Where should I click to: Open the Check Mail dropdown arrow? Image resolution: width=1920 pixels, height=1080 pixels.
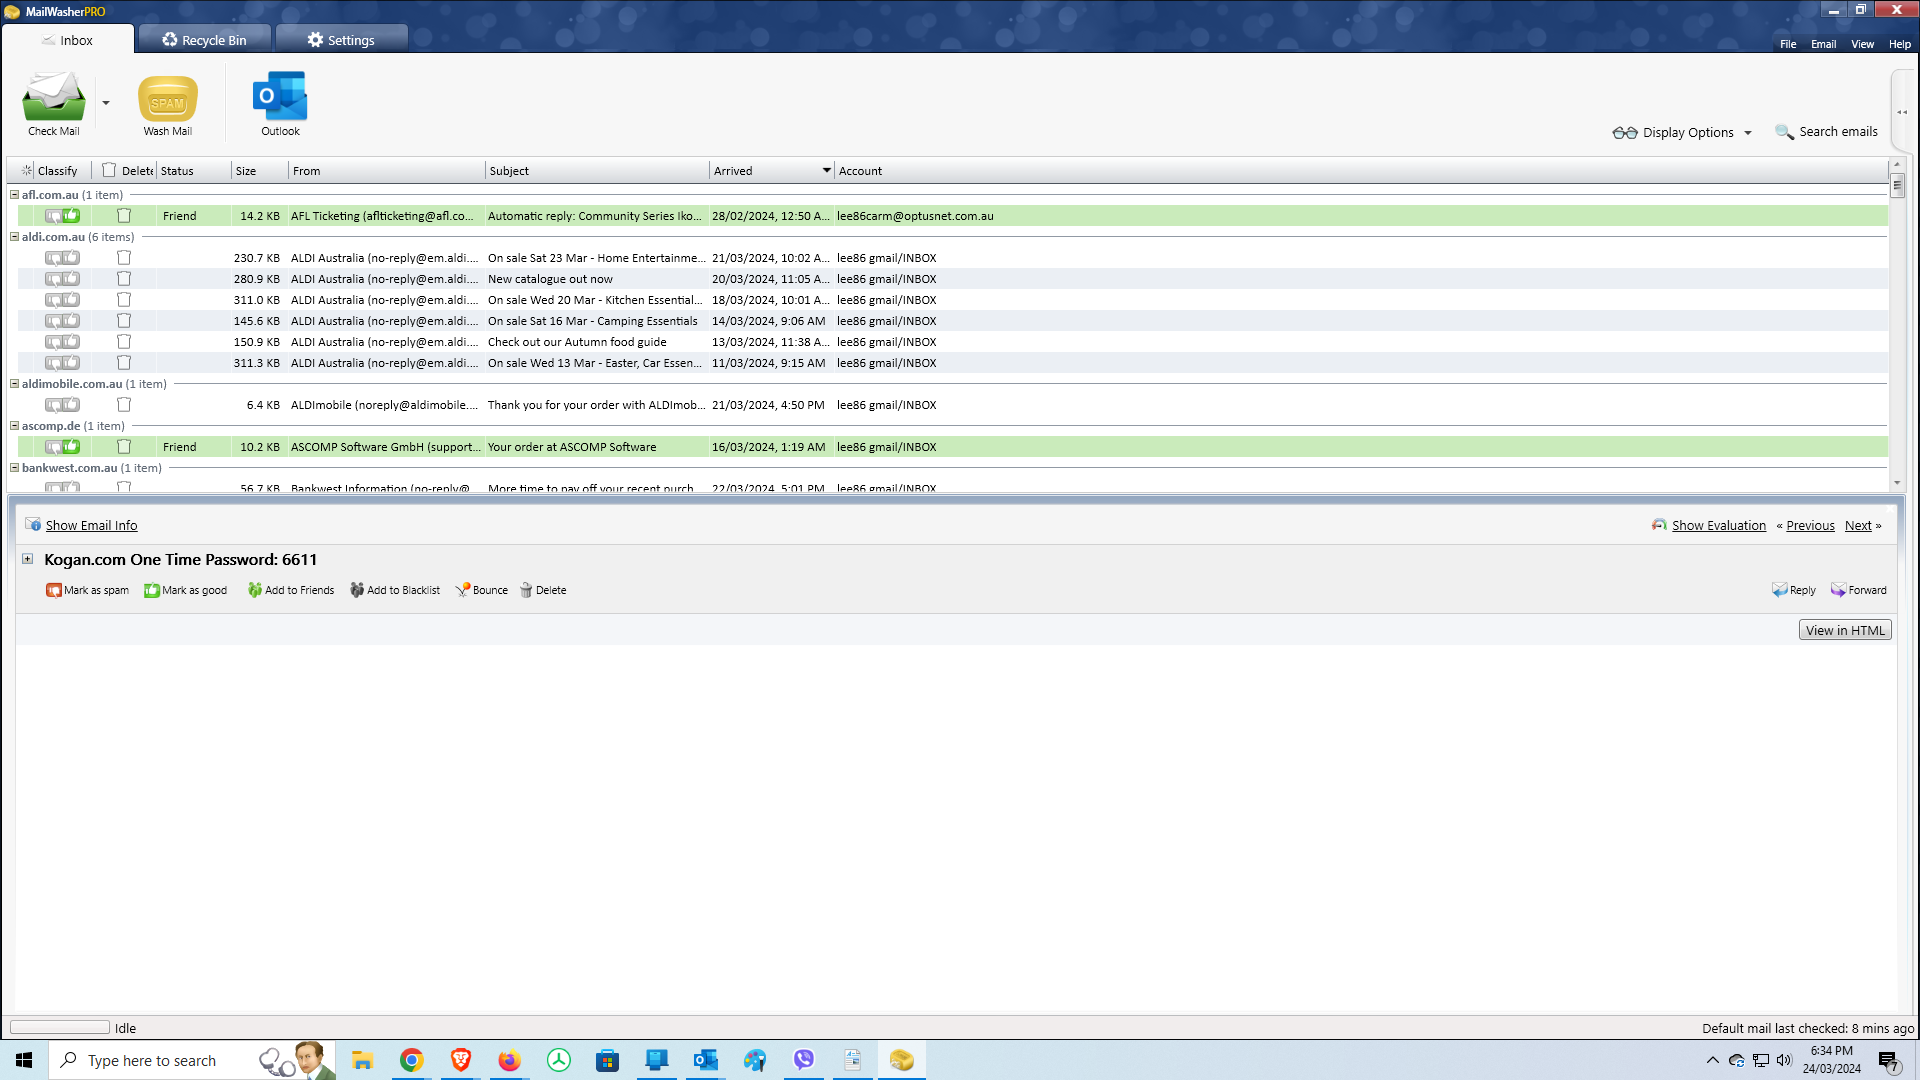pyautogui.click(x=106, y=103)
